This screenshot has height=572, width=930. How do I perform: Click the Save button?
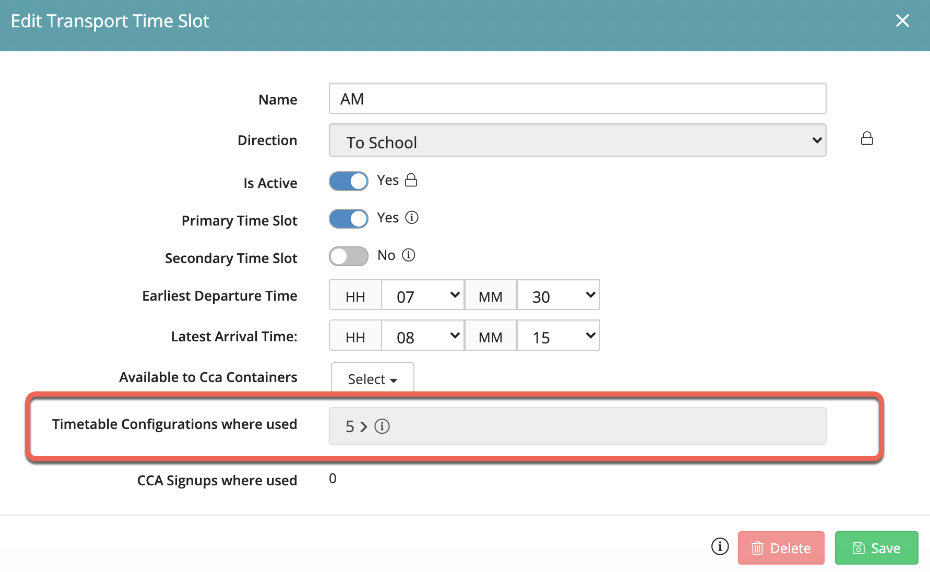[x=876, y=548]
